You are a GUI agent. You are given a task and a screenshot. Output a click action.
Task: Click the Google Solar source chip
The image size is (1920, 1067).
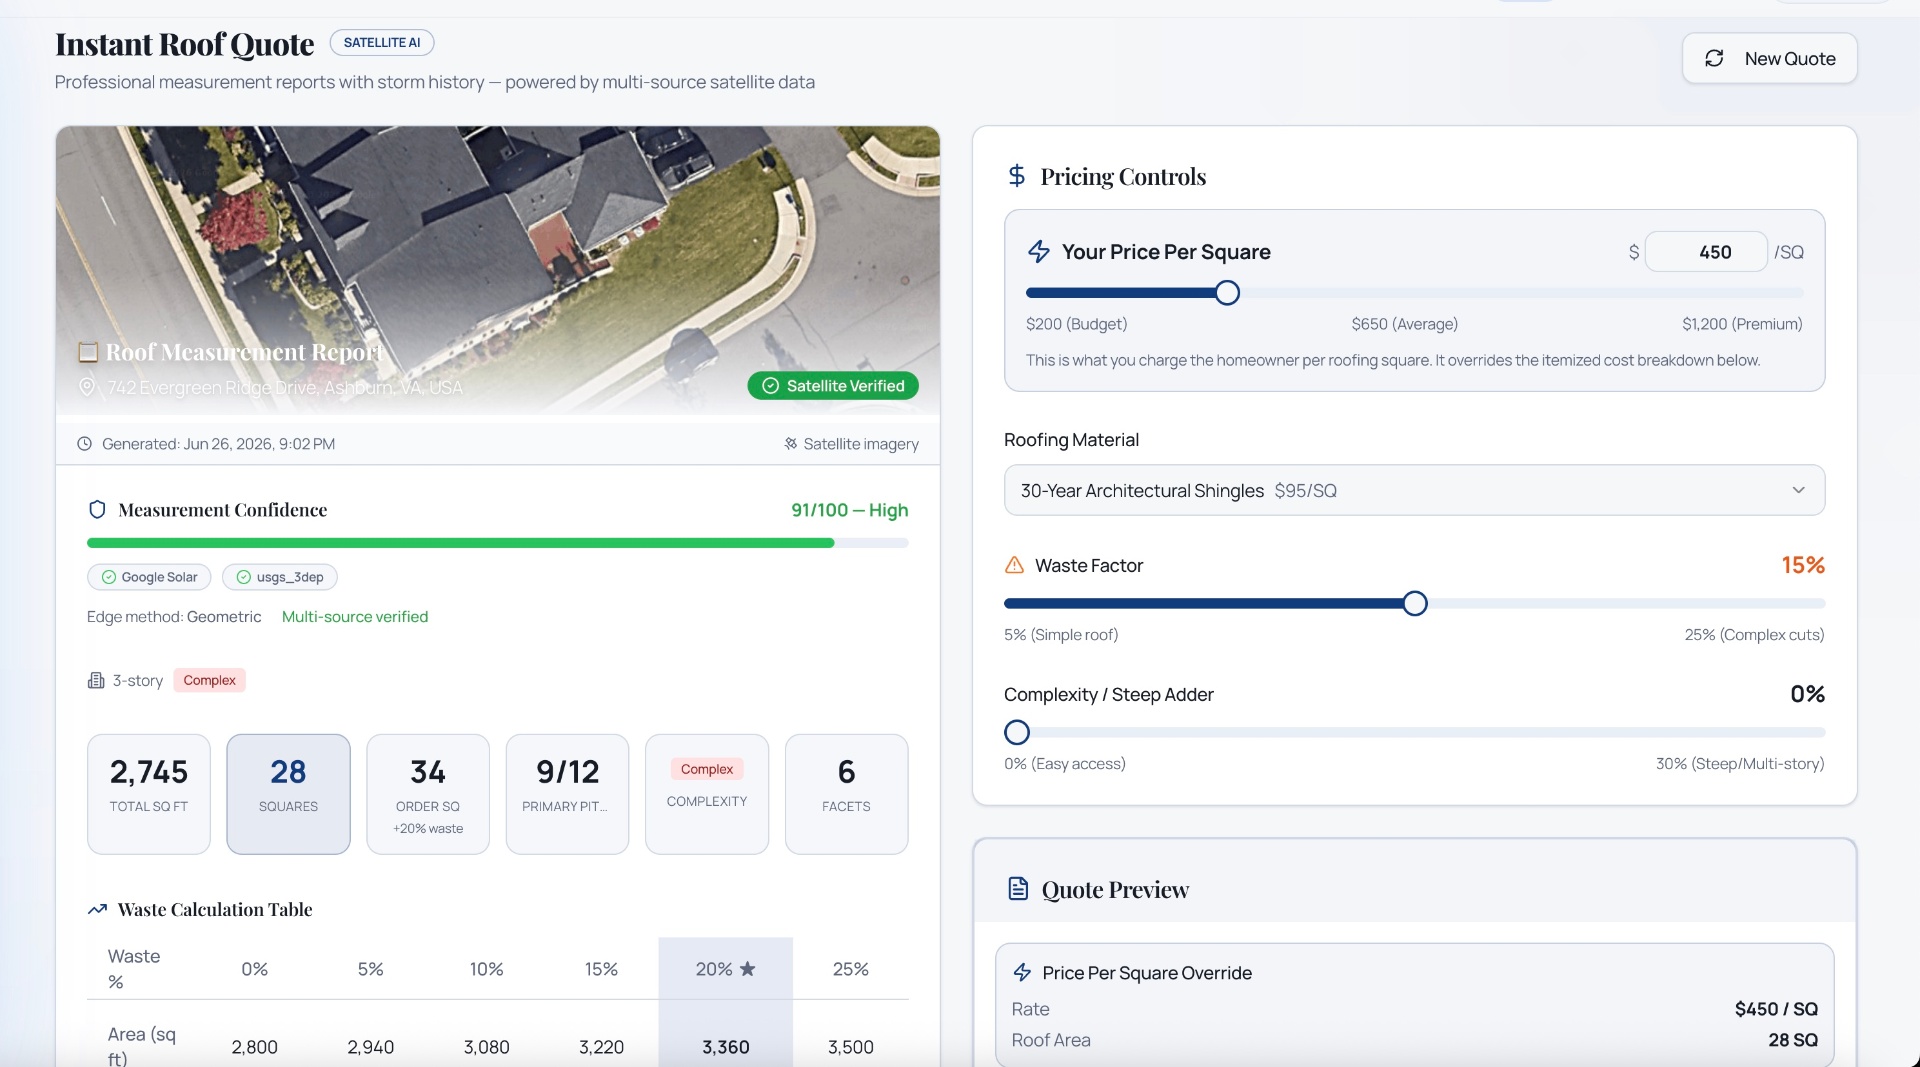pos(149,577)
